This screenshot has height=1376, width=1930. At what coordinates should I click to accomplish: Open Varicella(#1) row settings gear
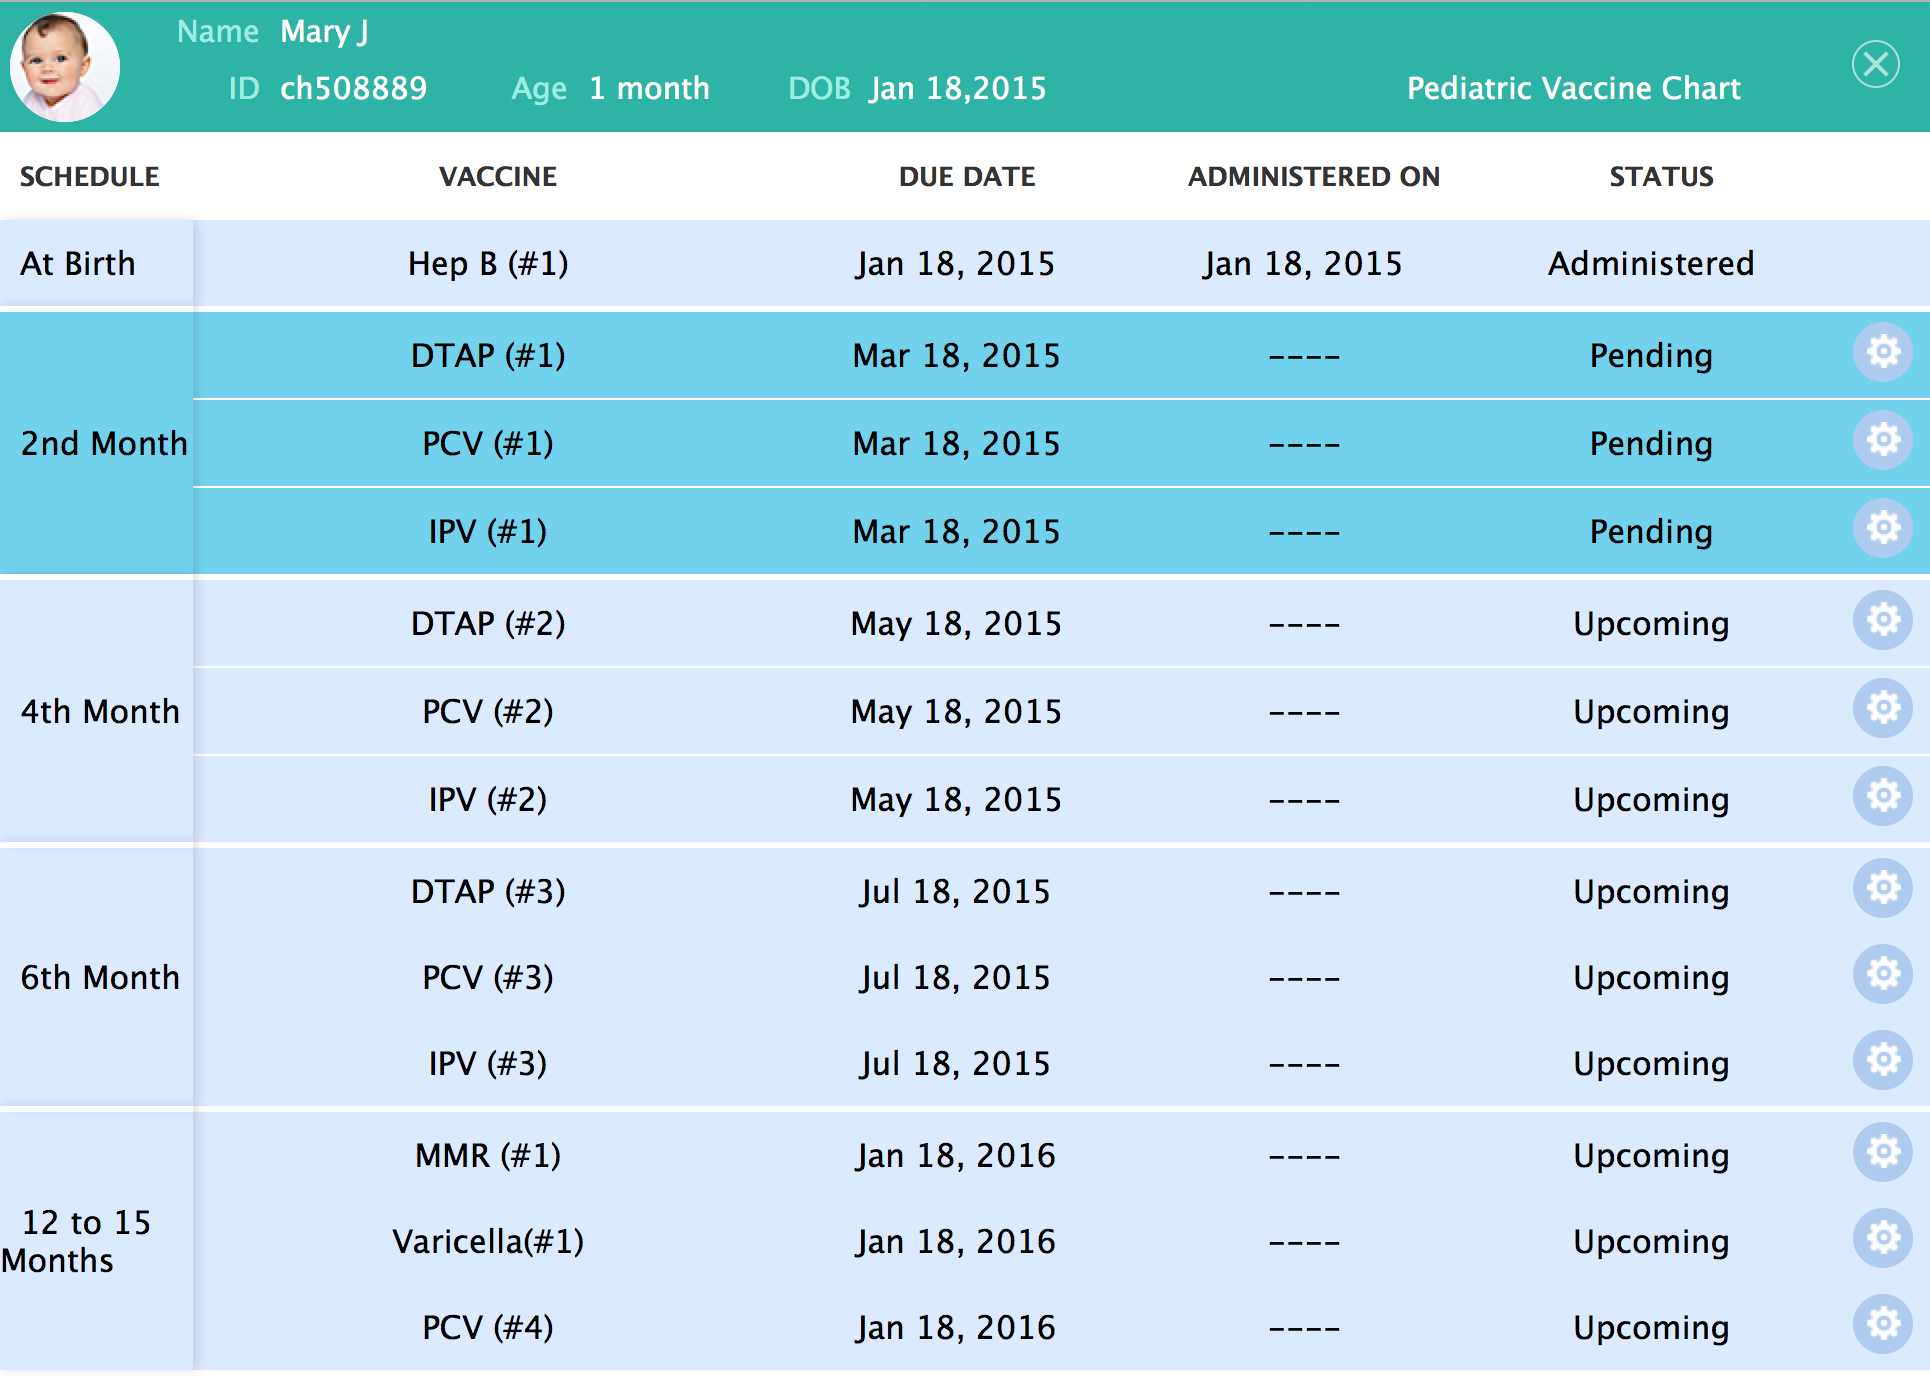pos(1883,1238)
